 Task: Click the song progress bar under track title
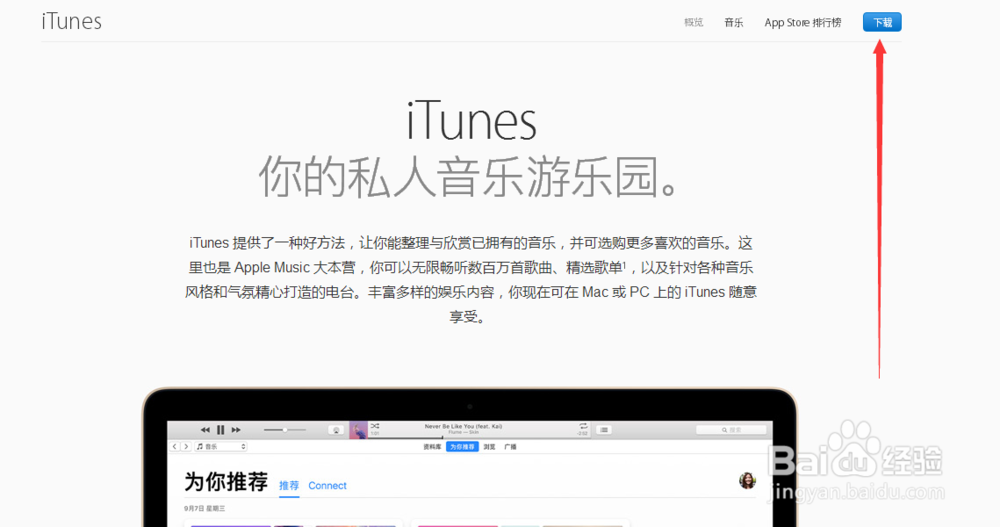click(478, 438)
